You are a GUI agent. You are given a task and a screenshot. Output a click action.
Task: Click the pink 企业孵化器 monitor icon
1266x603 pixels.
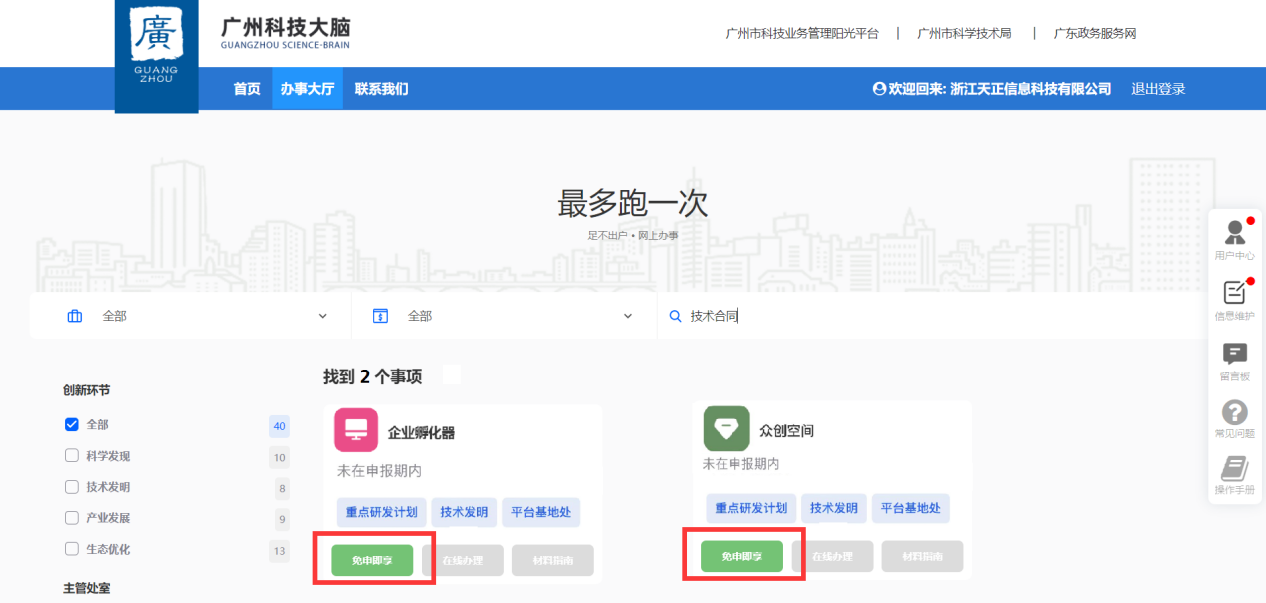(x=356, y=430)
